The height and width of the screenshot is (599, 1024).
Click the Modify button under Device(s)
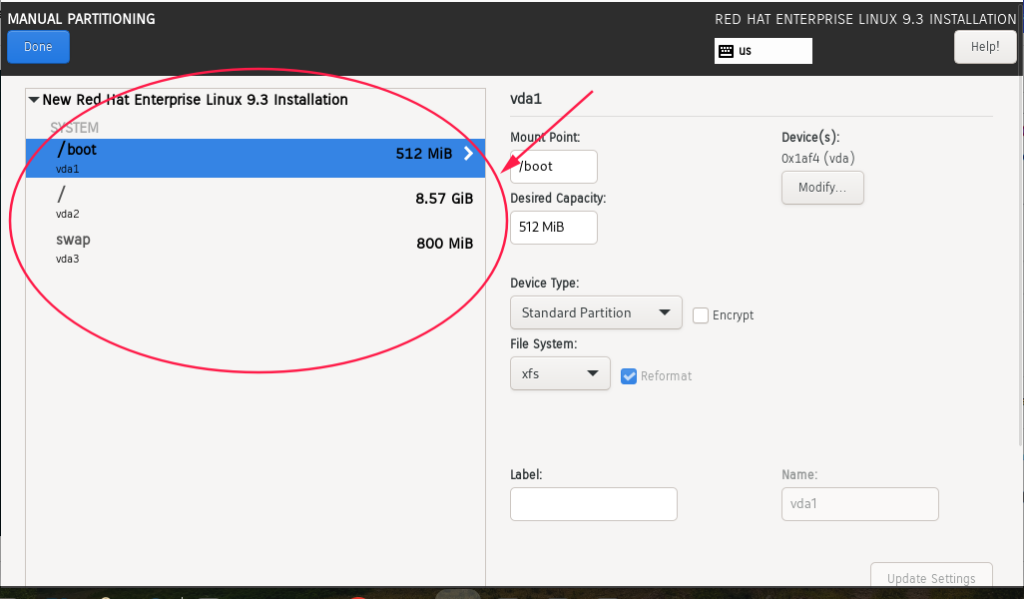(x=822, y=187)
